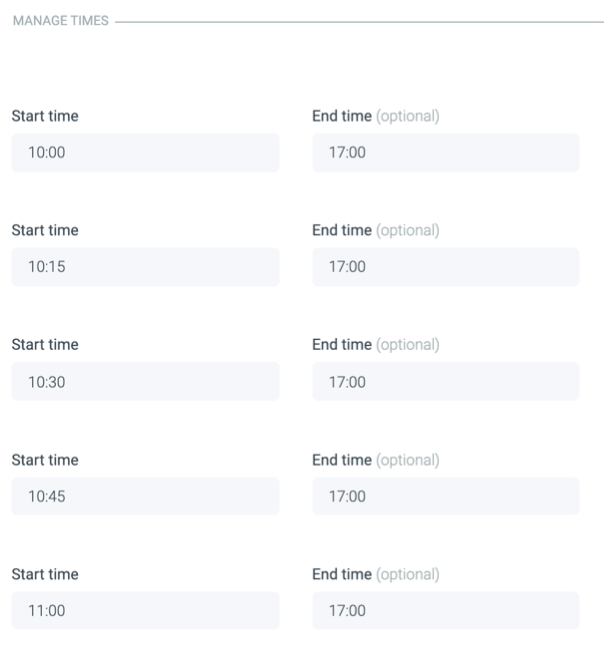Screen dimensions: 604x662
Task: Focus End time field beside 10:15 start
Action: click(445, 267)
